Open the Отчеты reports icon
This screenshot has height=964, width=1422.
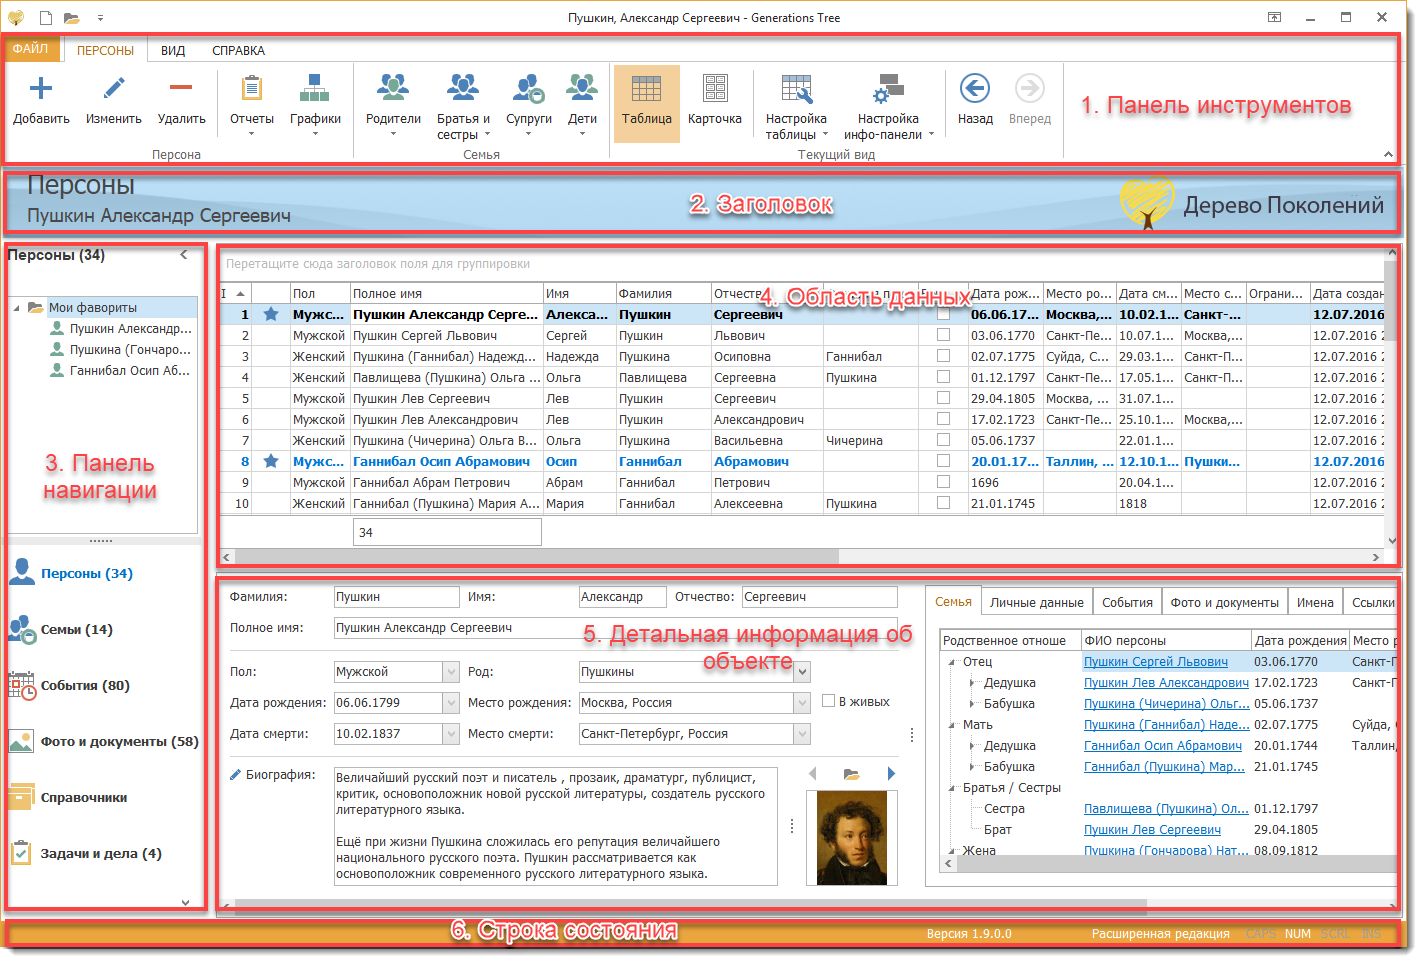(x=252, y=89)
